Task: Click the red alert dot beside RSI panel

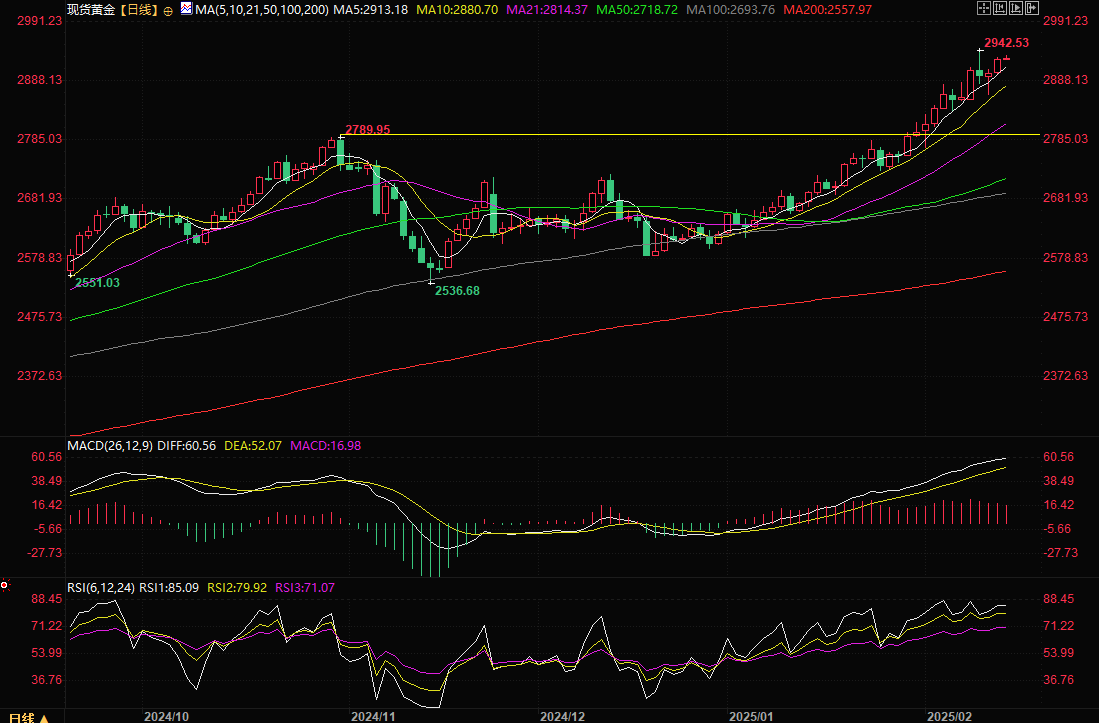Action: click(5, 585)
